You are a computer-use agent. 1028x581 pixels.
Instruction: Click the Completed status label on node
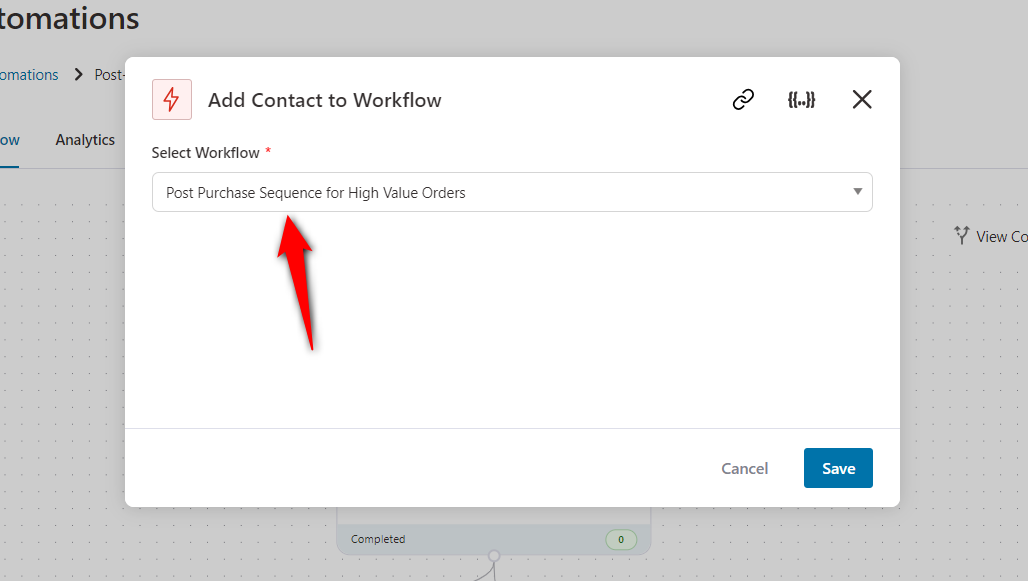click(378, 540)
